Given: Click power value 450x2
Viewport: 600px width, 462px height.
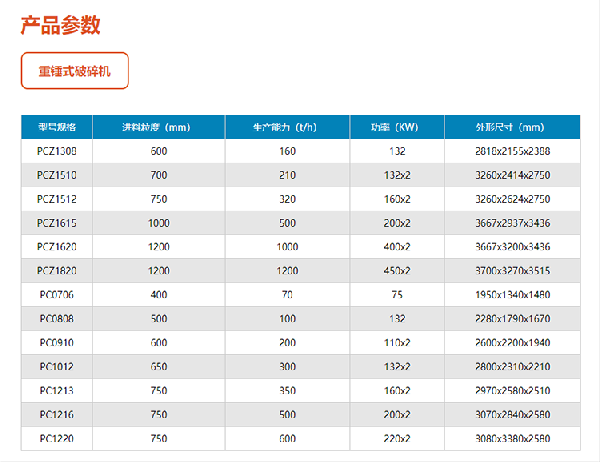Looking at the screenshot, I should [x=397, y=271].
